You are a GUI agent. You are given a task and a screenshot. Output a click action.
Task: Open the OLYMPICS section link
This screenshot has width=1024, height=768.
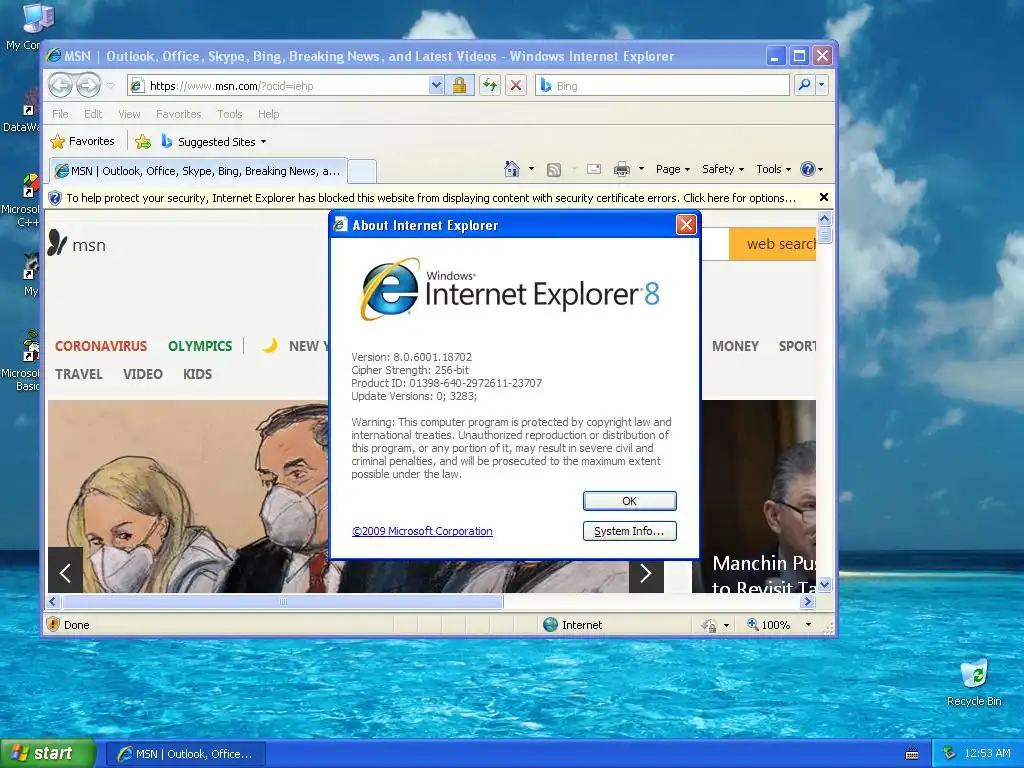(x=200, y=346)
